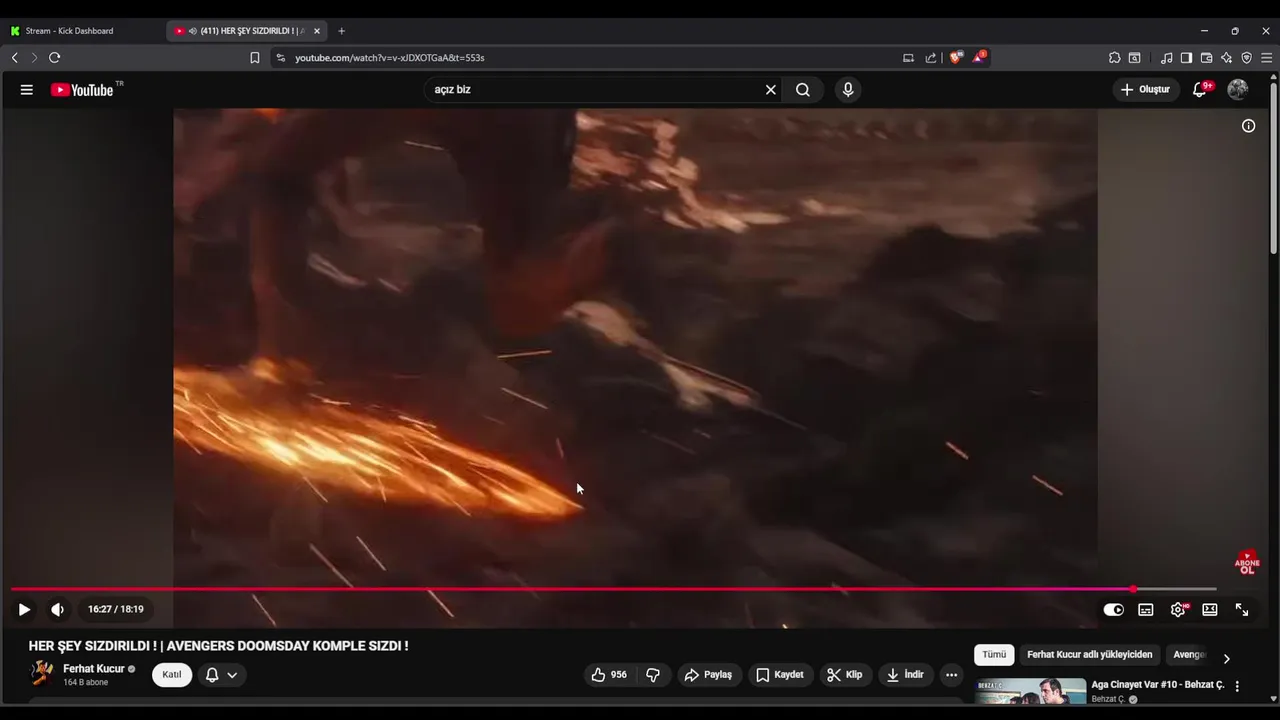Reload the current page
The image size is (1280, 720).
pos(55,58)
